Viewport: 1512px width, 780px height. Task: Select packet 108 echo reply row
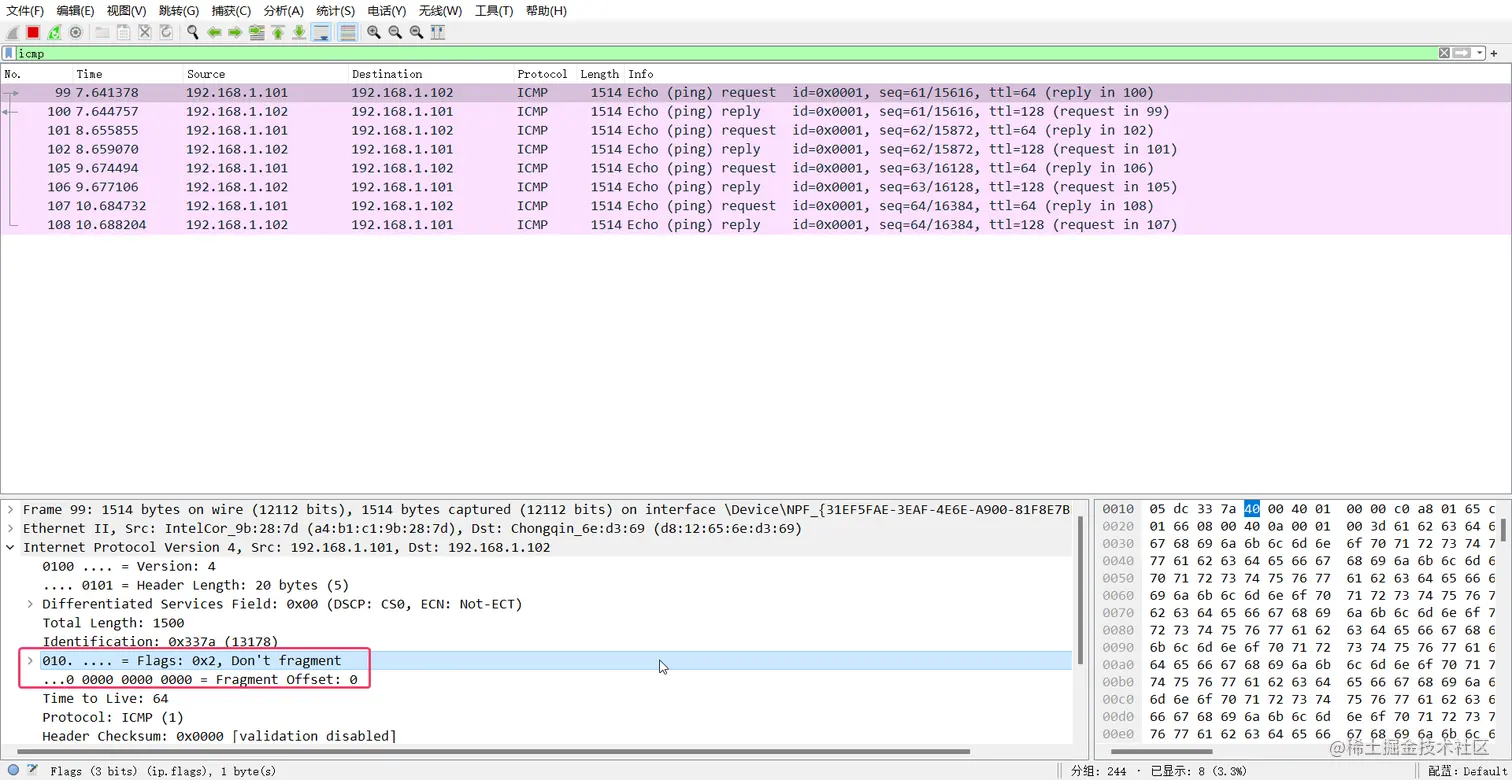point(755,225)
